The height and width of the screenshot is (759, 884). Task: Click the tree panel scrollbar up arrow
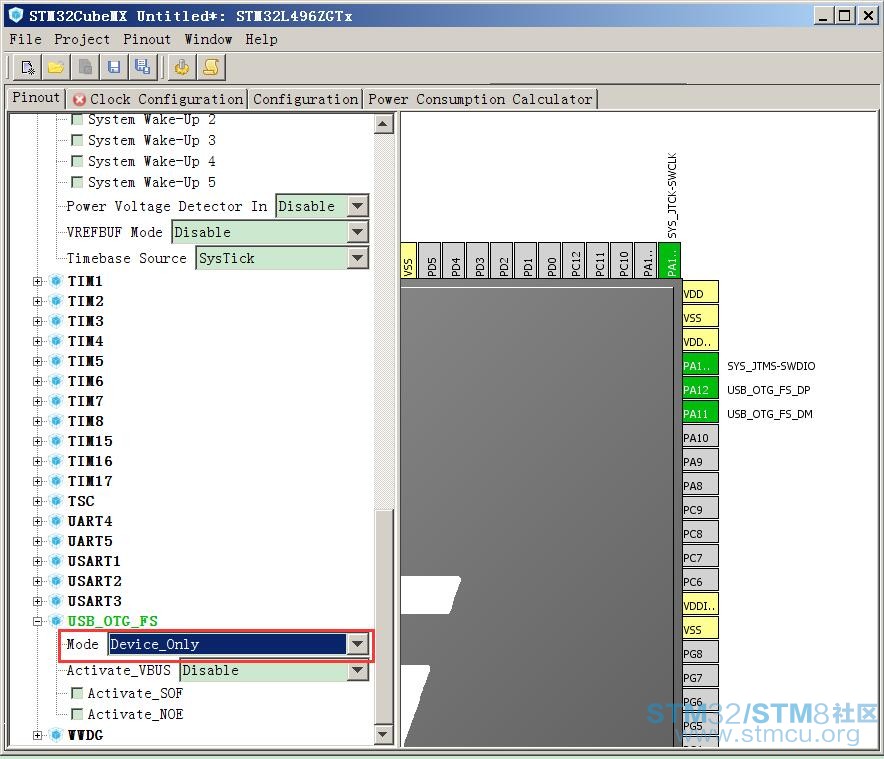click(x=383, y=124)
